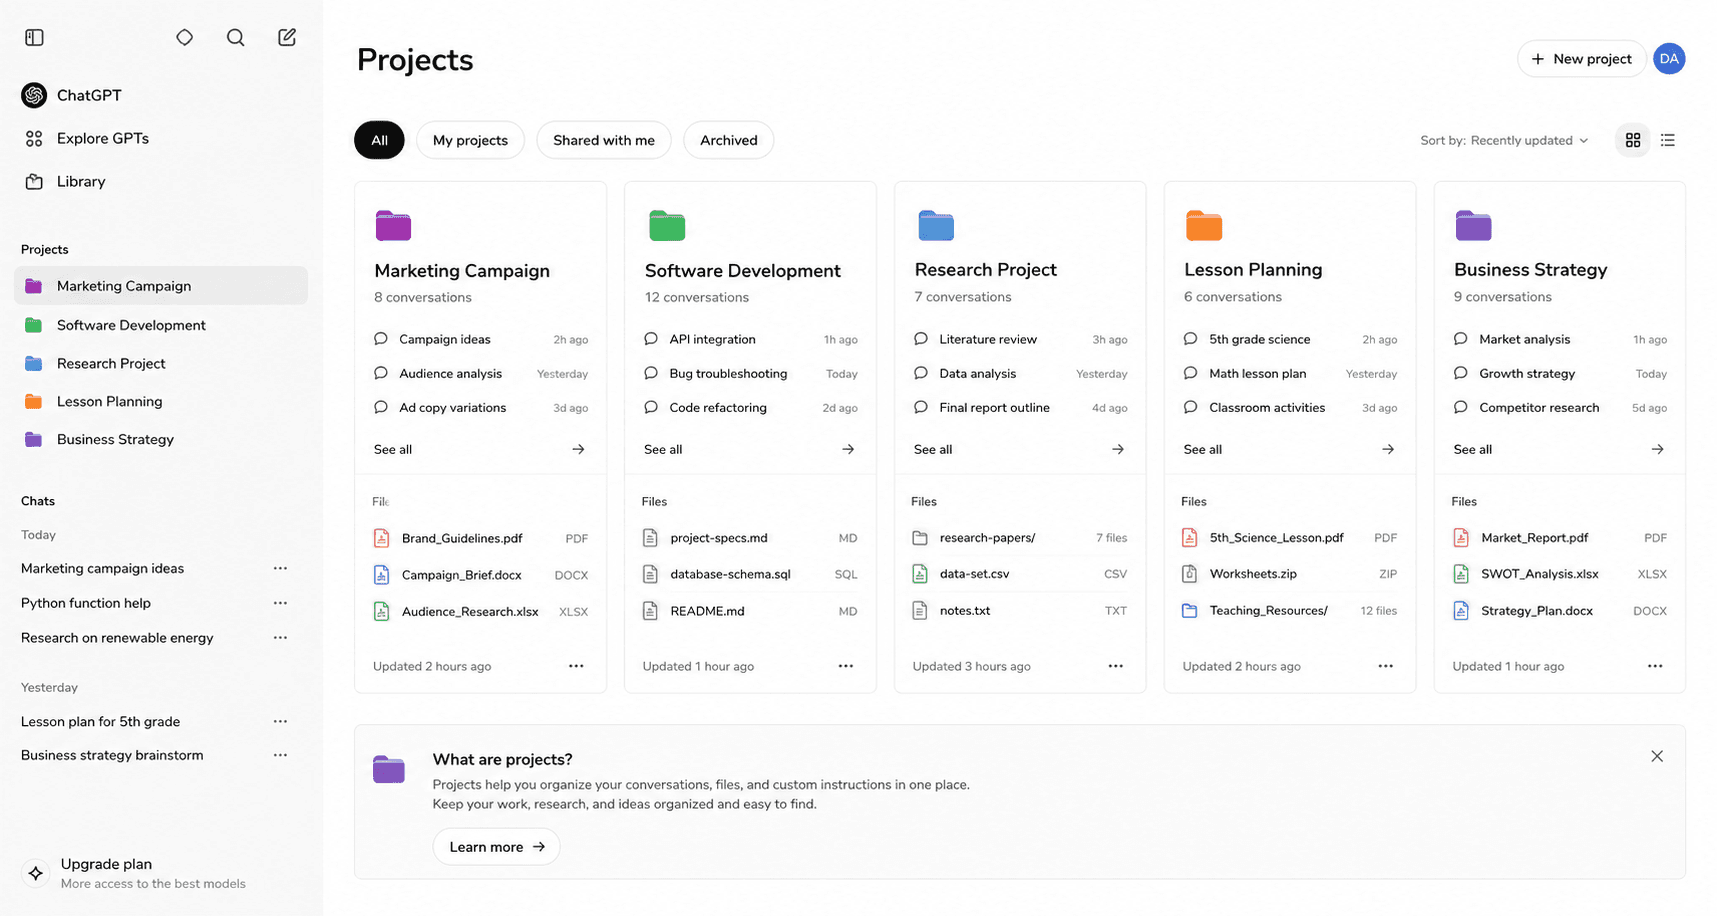The height and width of the screenshot is (916, 1717).
Task: See all Business Strategy conversations
Action: coord(1560,449)
